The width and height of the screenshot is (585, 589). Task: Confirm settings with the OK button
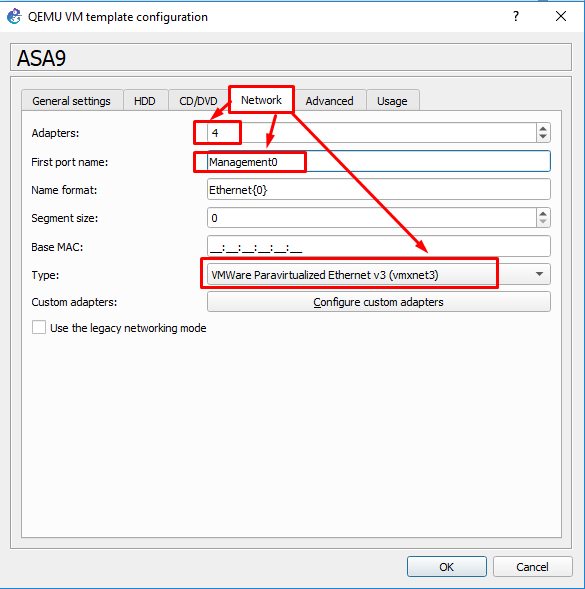pyautogui.click(x=447, y=567)
